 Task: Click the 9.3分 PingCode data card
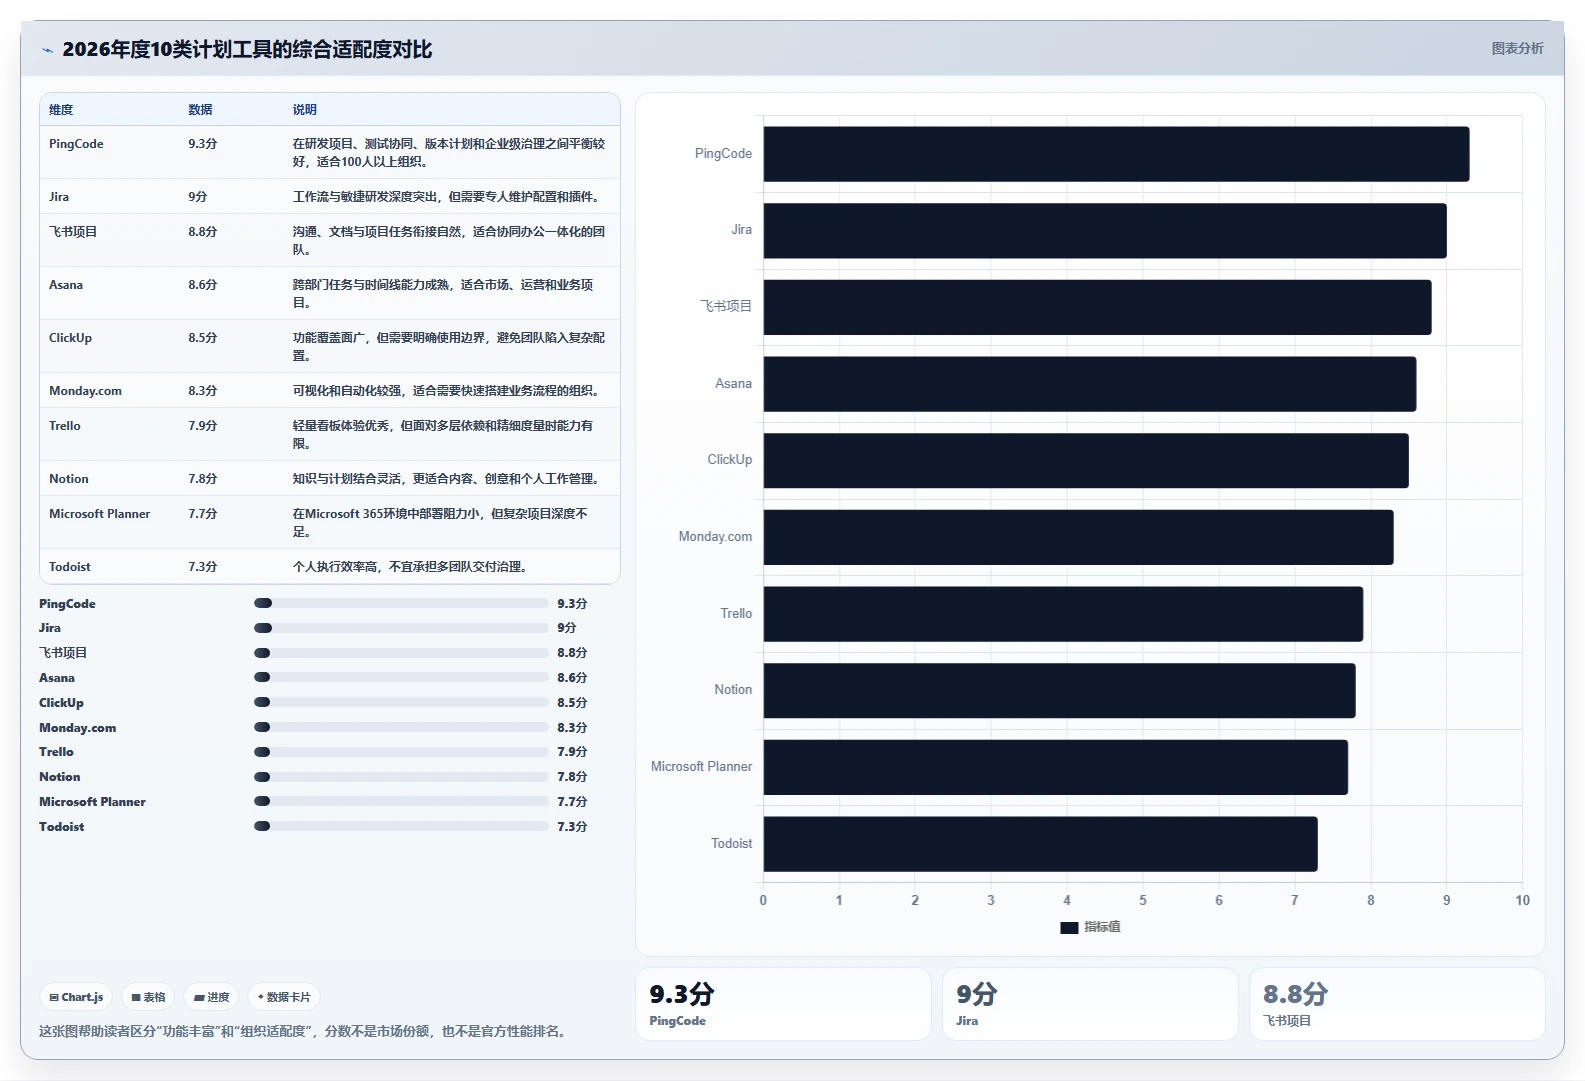783,1004
